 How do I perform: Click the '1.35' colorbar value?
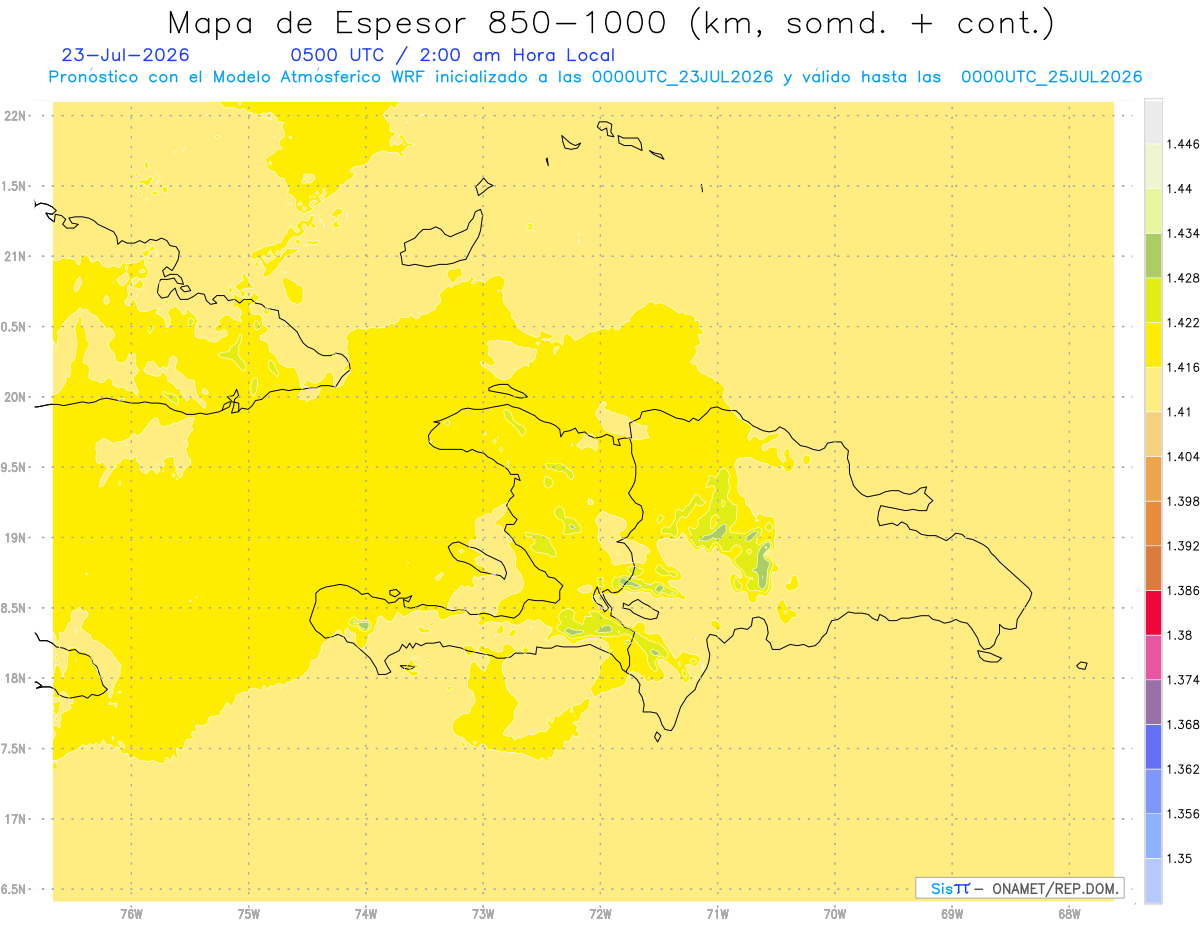pos(1178,858)
